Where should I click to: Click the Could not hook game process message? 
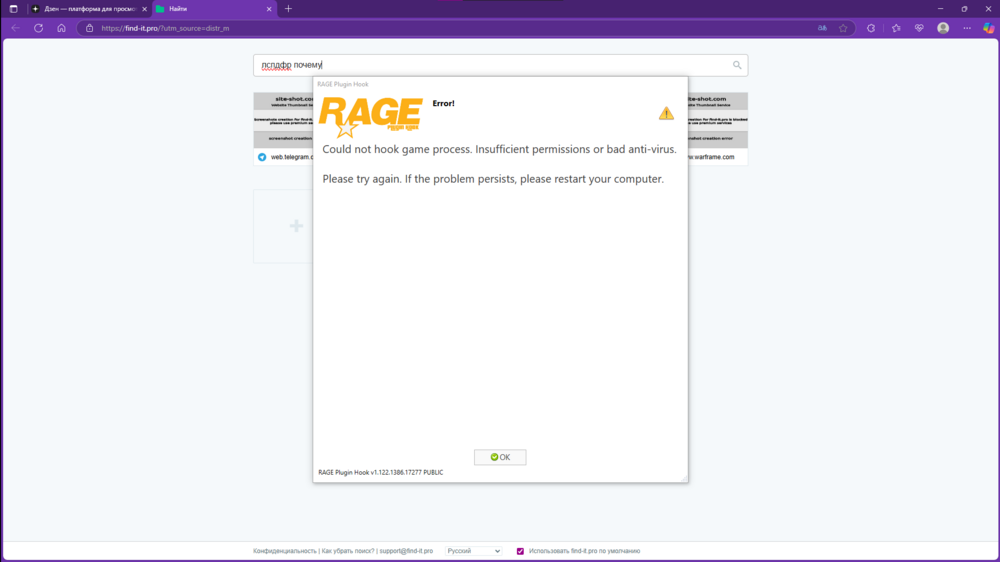click(x=499, y=149)
